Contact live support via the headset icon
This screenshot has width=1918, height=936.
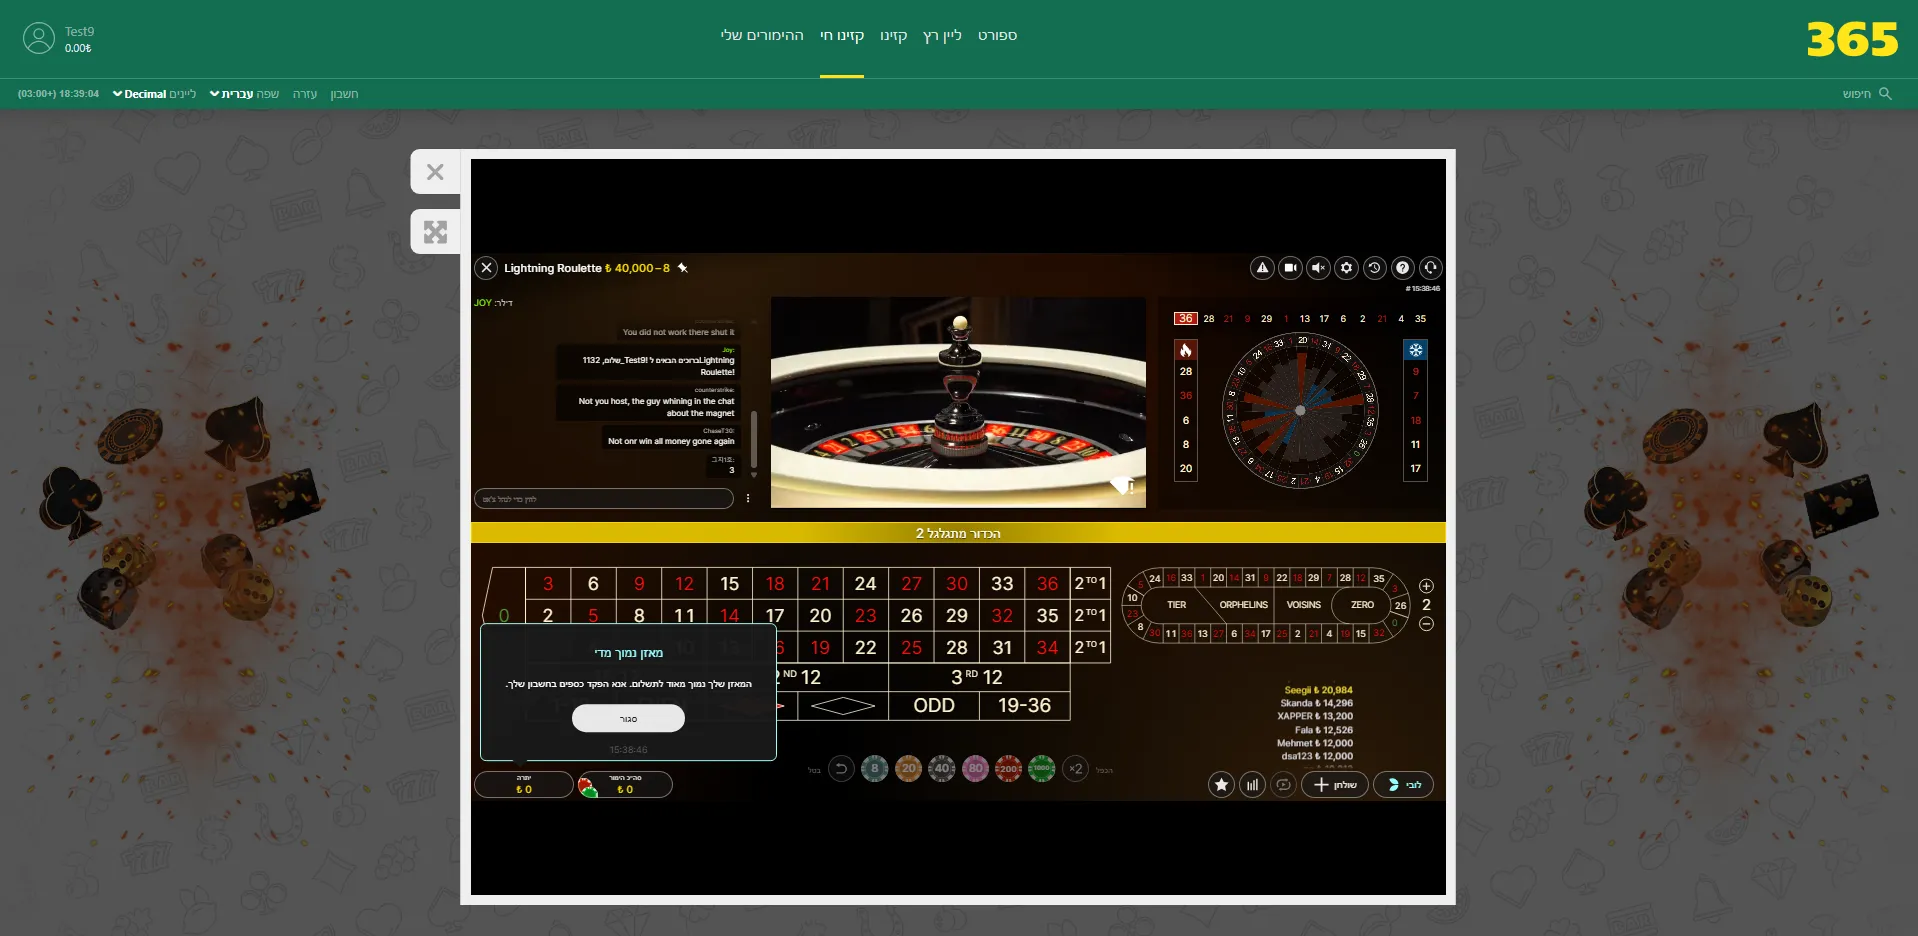click(x=1431, y=268)
